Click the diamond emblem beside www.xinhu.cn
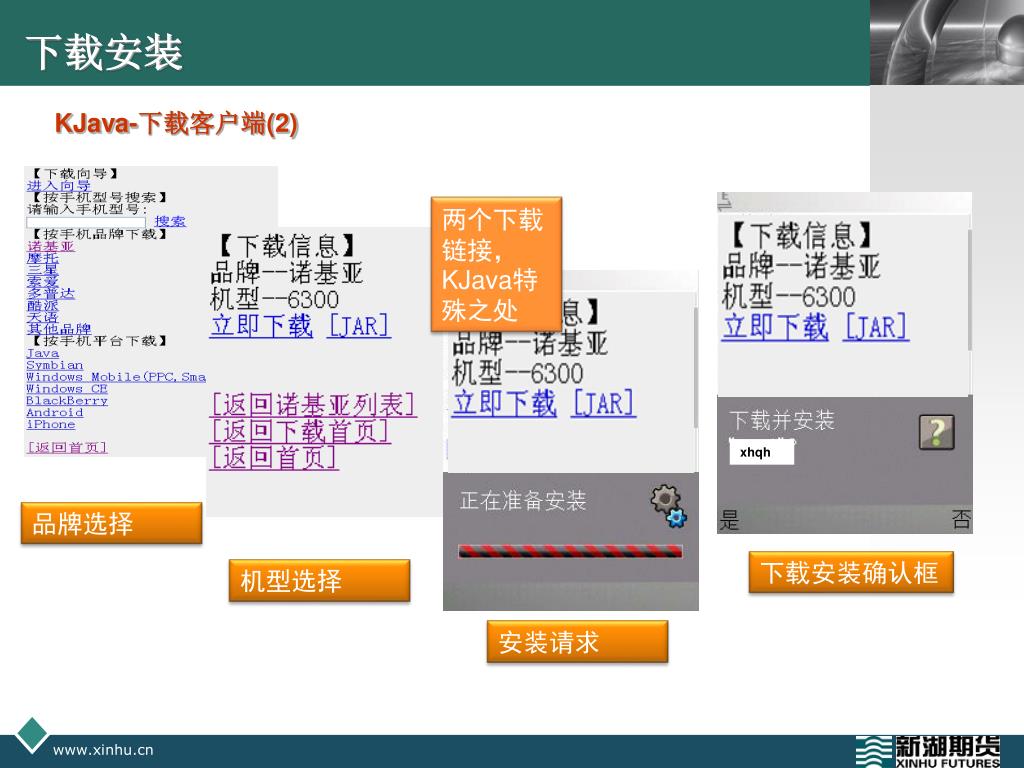Viewport: 1024px width, 768px height. coord(32,735)
